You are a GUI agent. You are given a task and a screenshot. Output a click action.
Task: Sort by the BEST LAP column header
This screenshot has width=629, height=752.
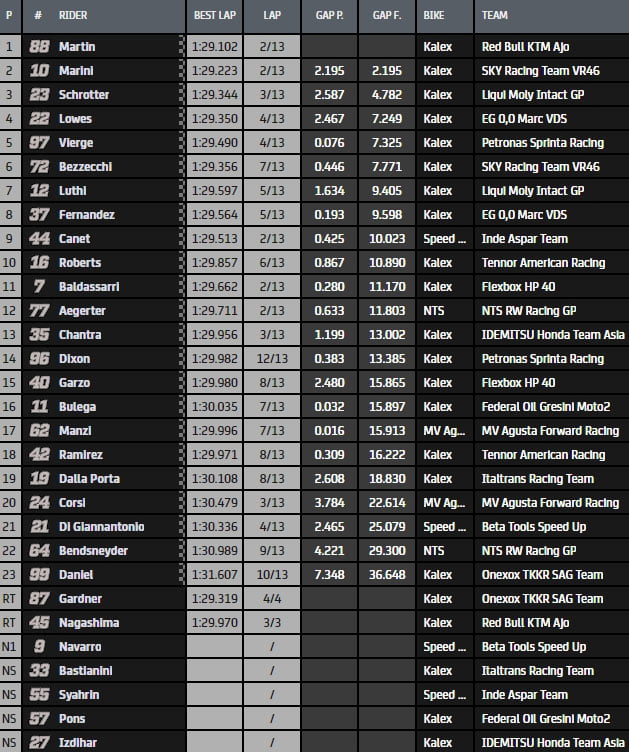tap(213, 16)
